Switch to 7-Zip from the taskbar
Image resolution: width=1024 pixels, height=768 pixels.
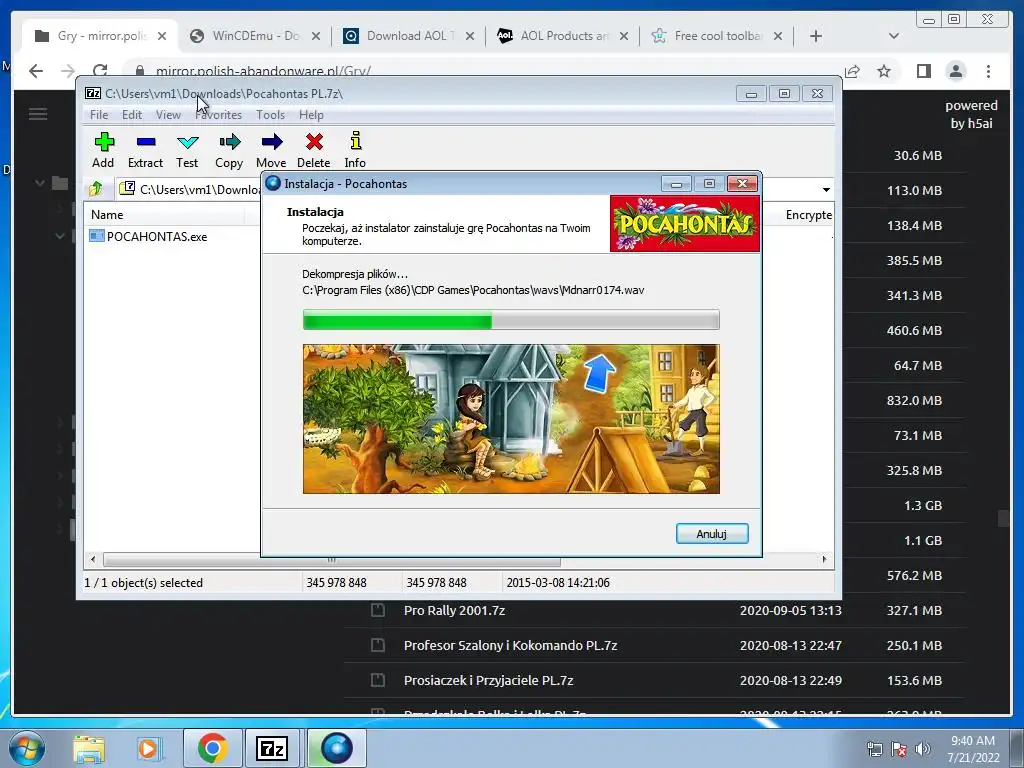coord(273,748)
